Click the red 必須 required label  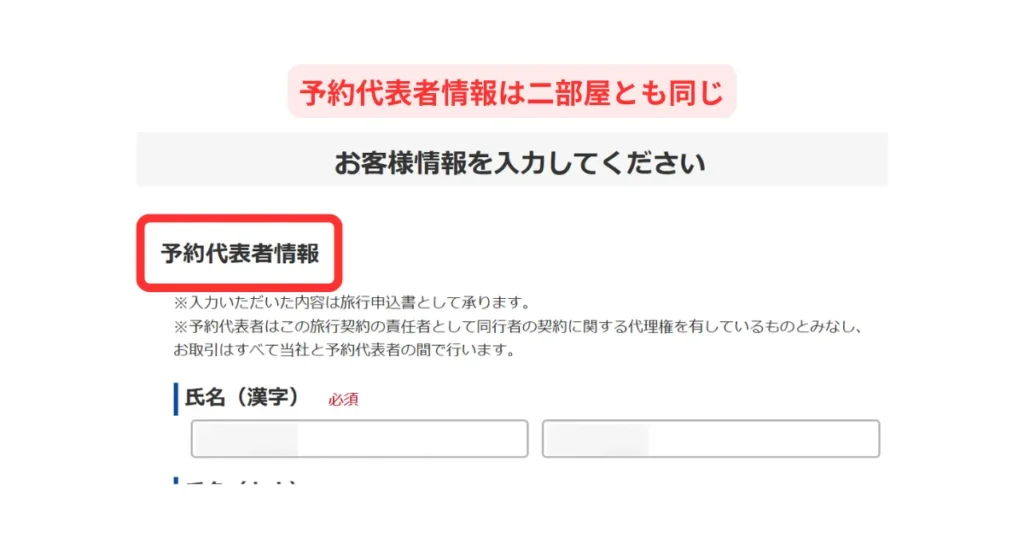coord(343,399)
